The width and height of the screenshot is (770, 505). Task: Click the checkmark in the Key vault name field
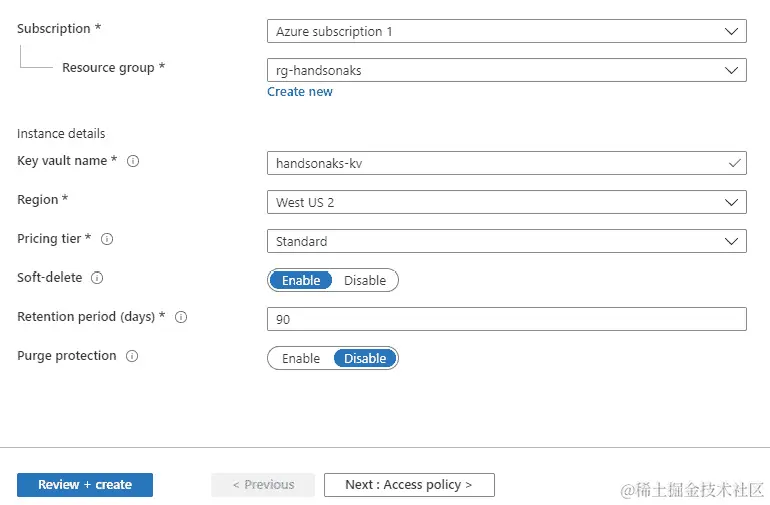(734, 163)
